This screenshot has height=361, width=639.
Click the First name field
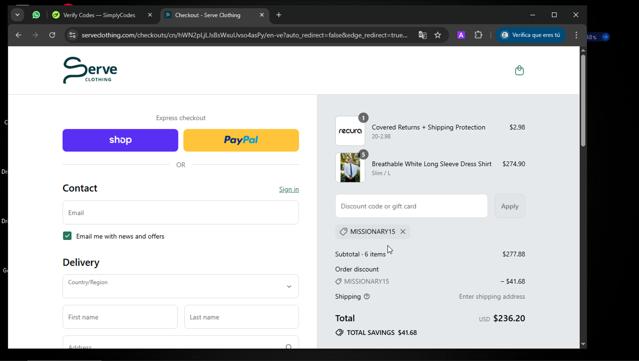tap(120, 317)
